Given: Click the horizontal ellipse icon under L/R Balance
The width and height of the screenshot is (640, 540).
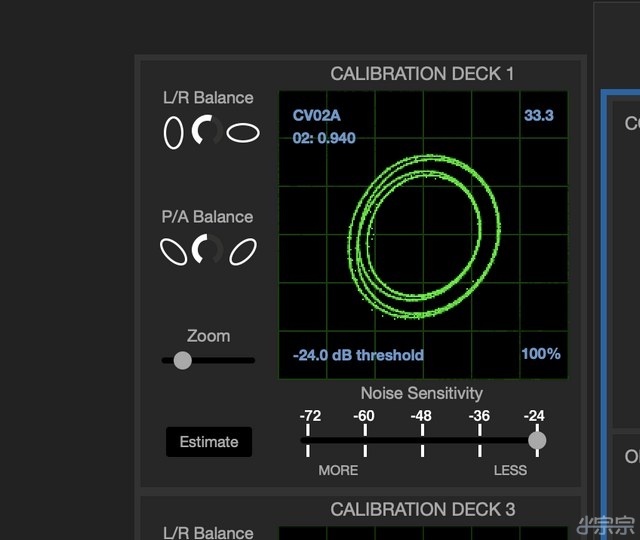Looking at the screenshot, I should click(242, 132).
